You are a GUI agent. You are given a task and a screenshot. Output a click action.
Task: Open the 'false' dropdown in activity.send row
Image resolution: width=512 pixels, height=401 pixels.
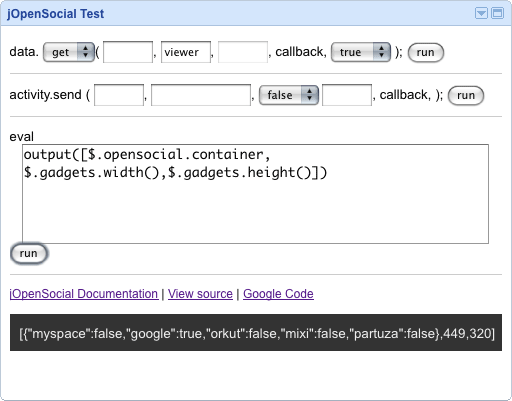pyautogui.click(x=289, y=95)
